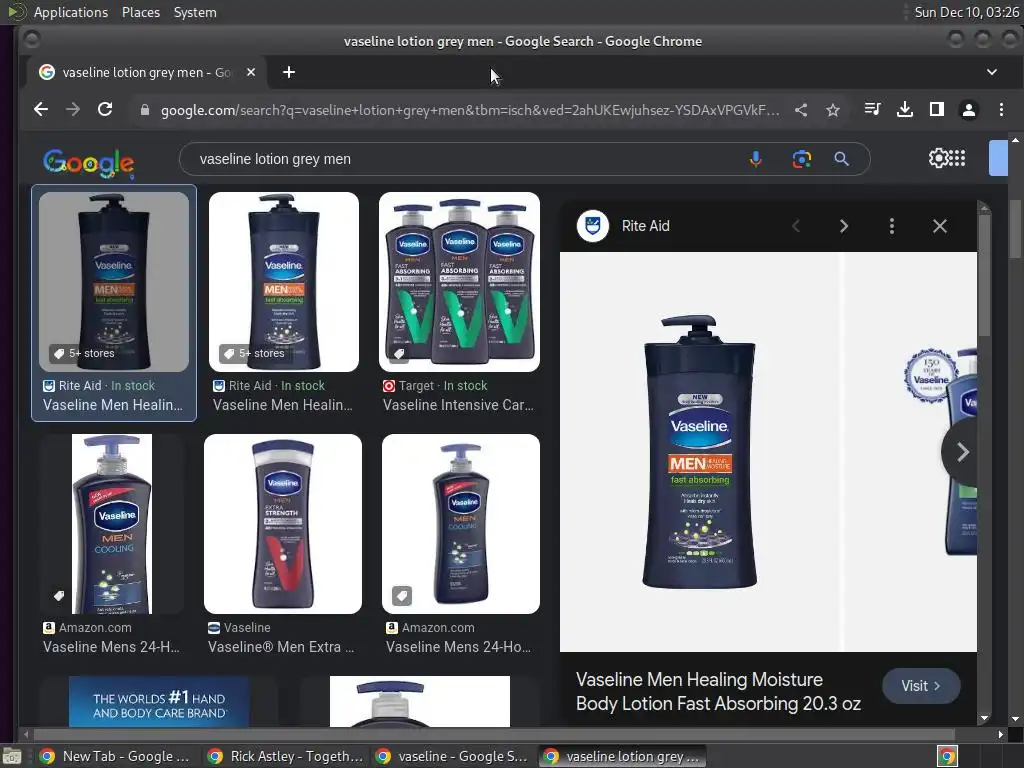Go back to the previous page
Image resolution: width=1024 pixels, height=768 pixels.
click(x=40, y=110)
